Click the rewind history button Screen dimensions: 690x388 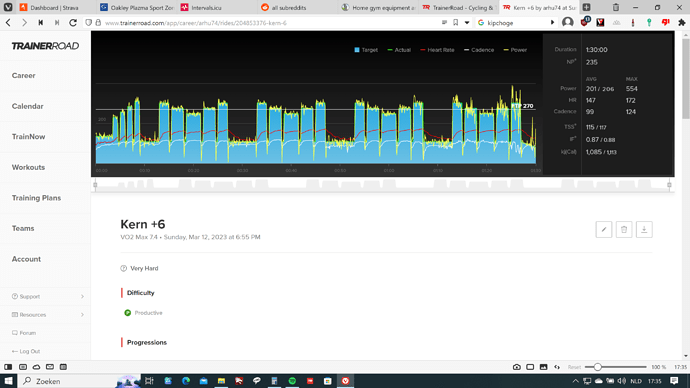[40, 22]
